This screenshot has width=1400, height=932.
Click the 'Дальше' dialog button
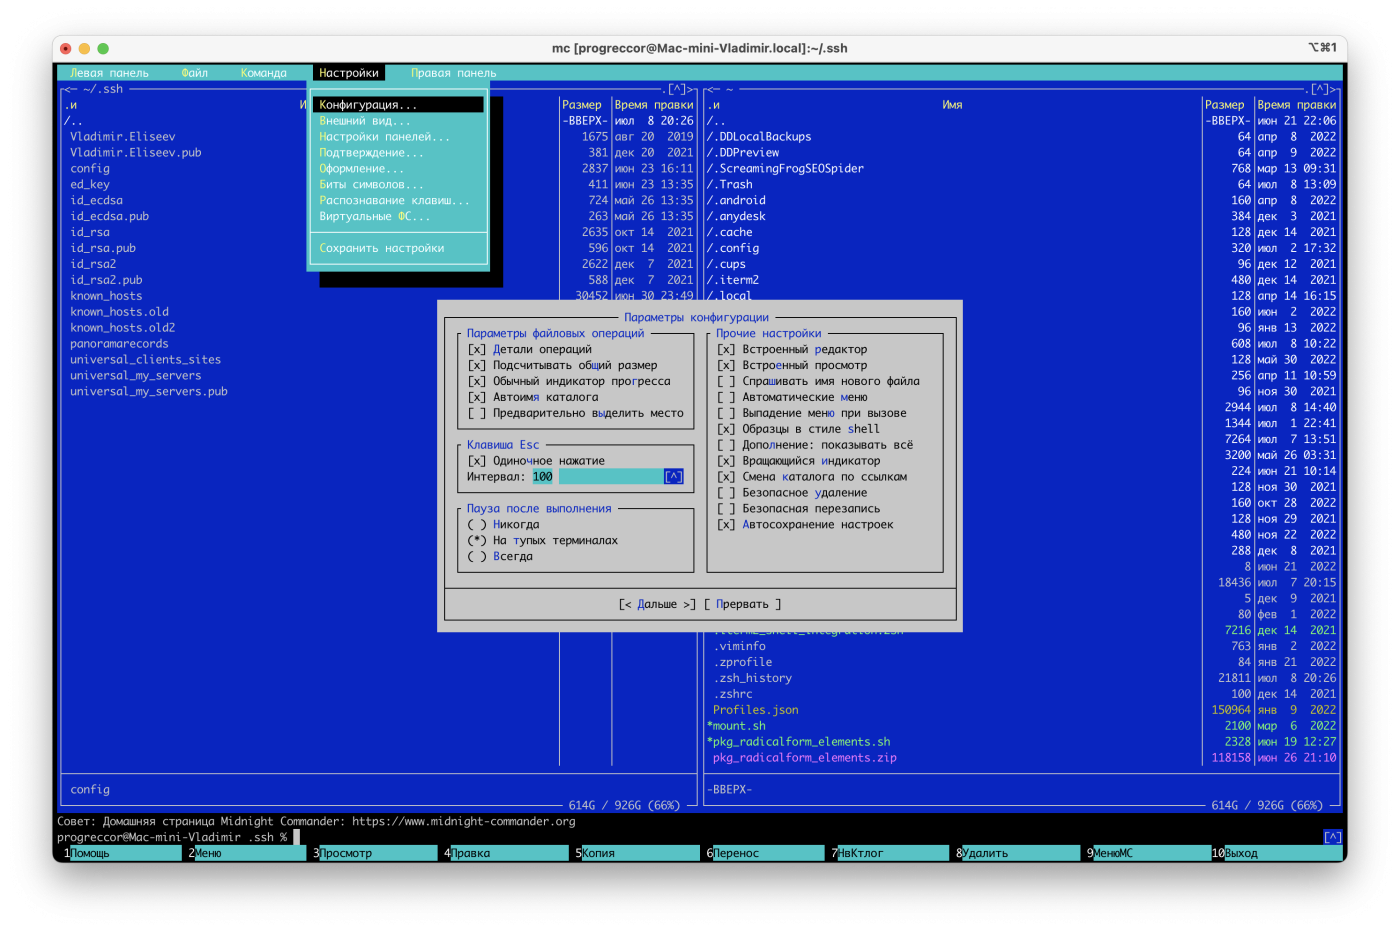point(657,604)
